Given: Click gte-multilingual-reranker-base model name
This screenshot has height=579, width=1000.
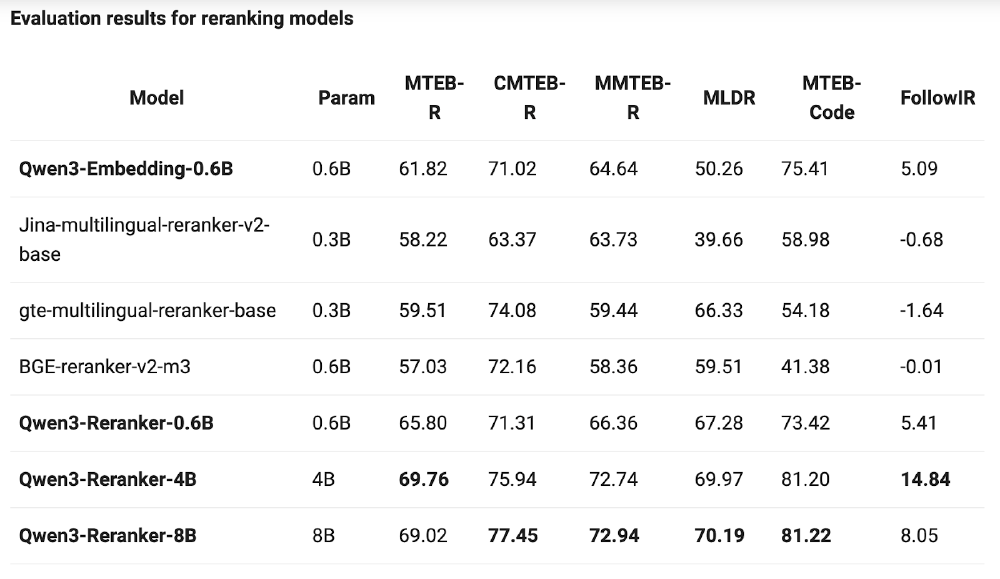Looking at the screenshot, I should [x=147, y=310].
